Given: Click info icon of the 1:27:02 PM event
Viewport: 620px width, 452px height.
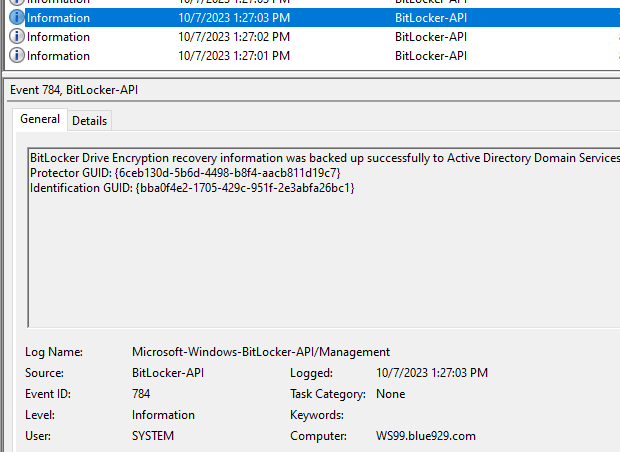Looking at the screenshot, I should pyautogui.click(x=17, y=37).
